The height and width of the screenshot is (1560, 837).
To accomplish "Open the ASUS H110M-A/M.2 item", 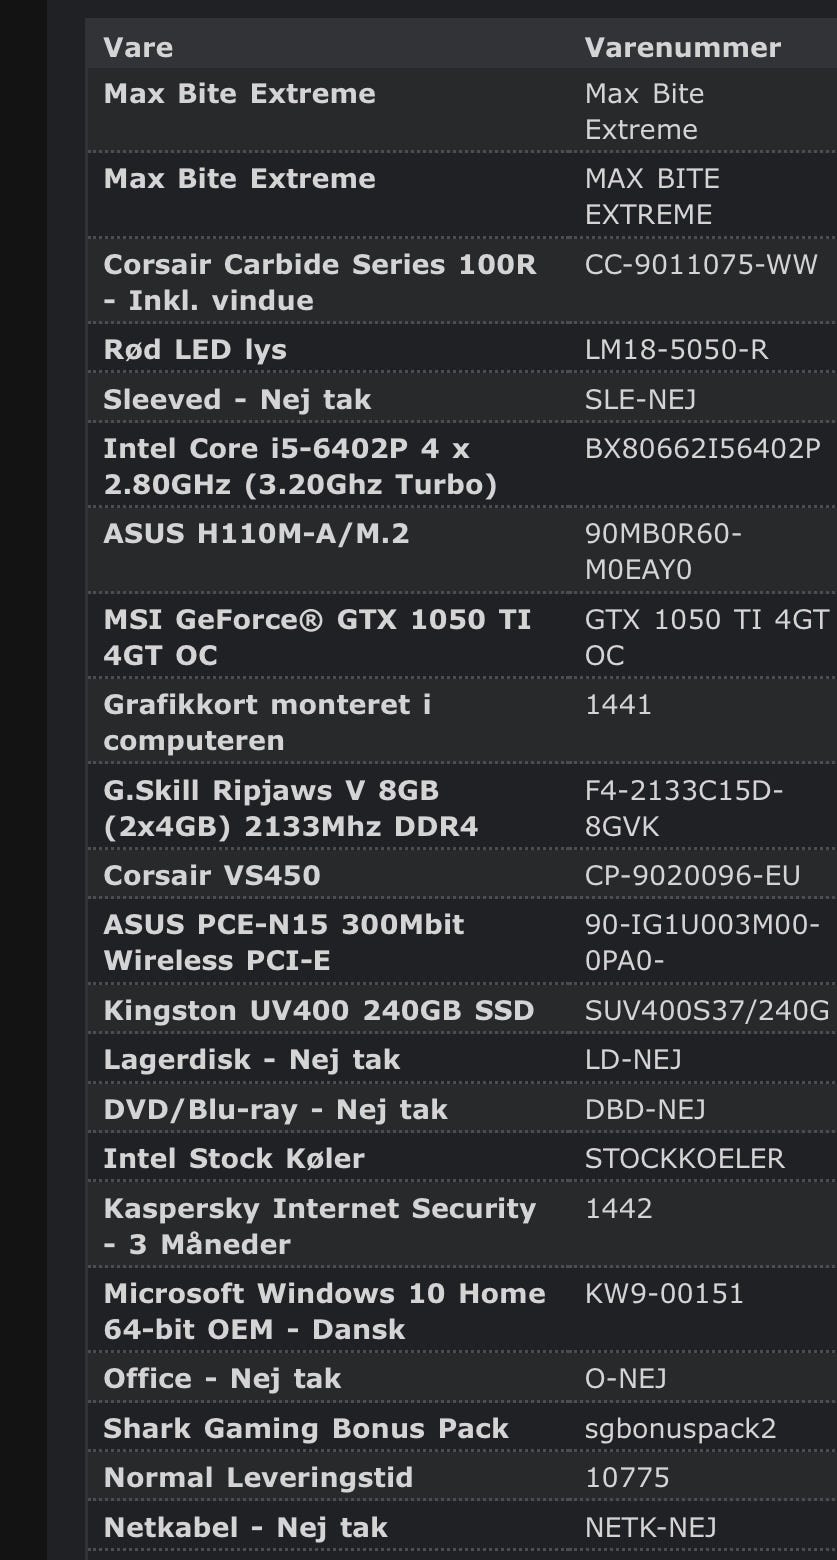I will click(x=256, y=533).
